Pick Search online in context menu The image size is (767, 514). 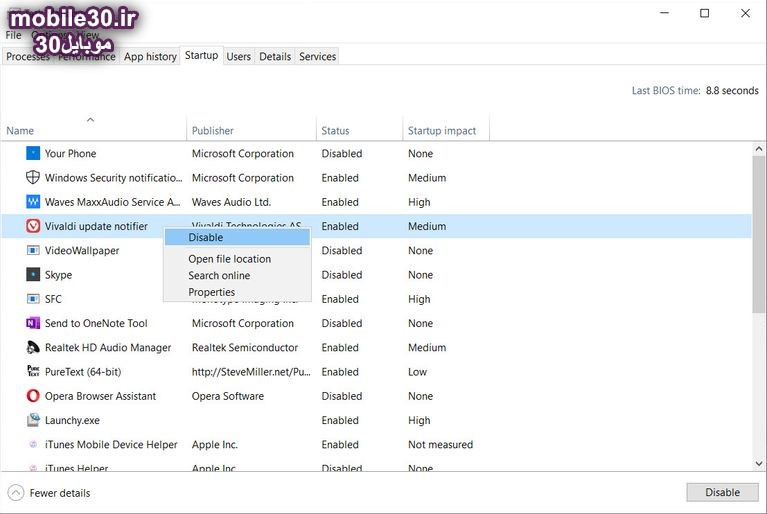click(219, 276)
